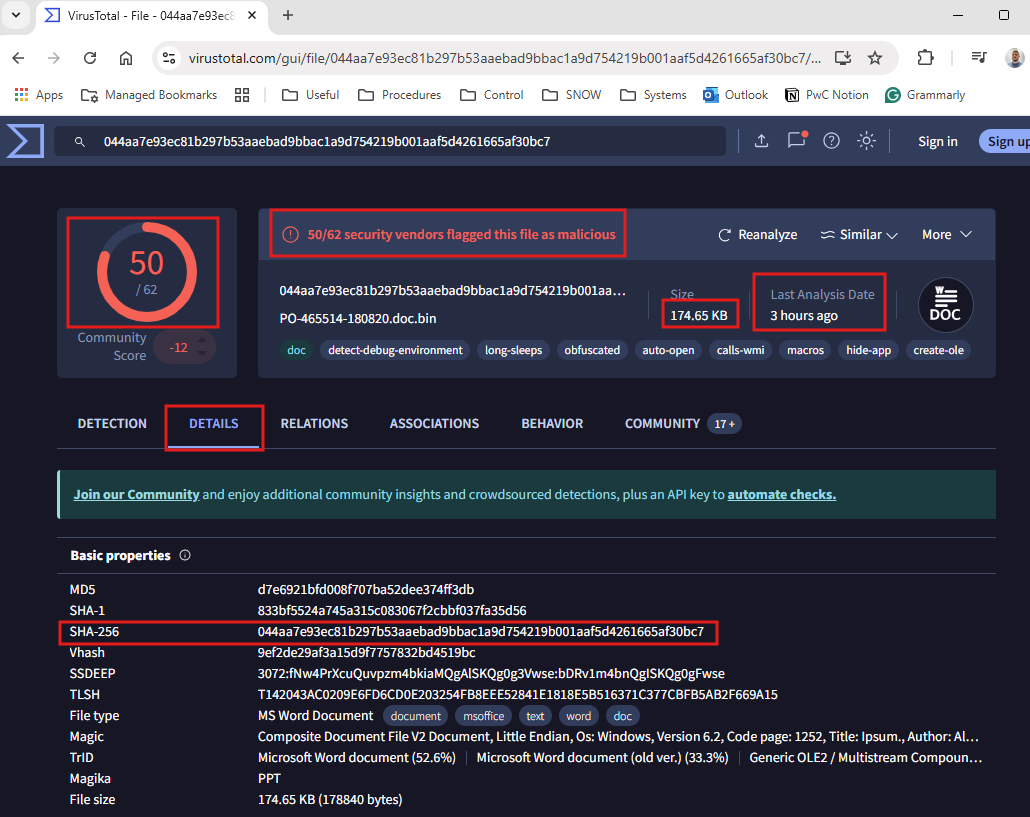This screenshot has width=1030, height=817.
Task: Bookmark this page with the star
Action: coord(875,58)
